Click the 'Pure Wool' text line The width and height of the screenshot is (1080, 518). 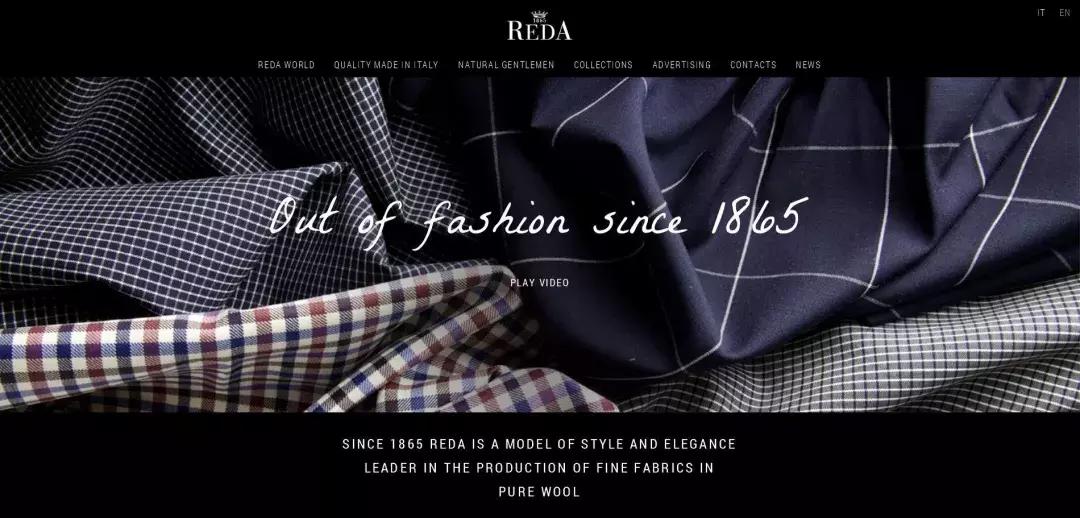click(539, 492)
